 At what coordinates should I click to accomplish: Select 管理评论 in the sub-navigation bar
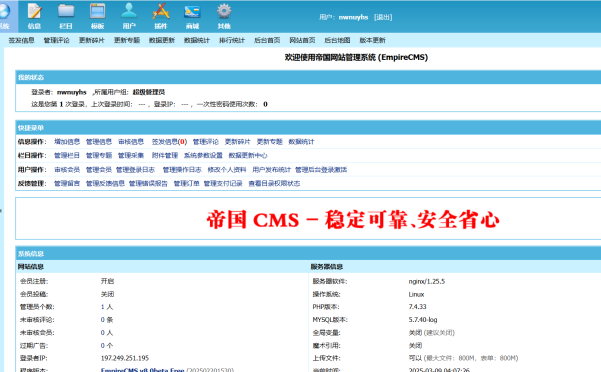click(x=56, y=40)
